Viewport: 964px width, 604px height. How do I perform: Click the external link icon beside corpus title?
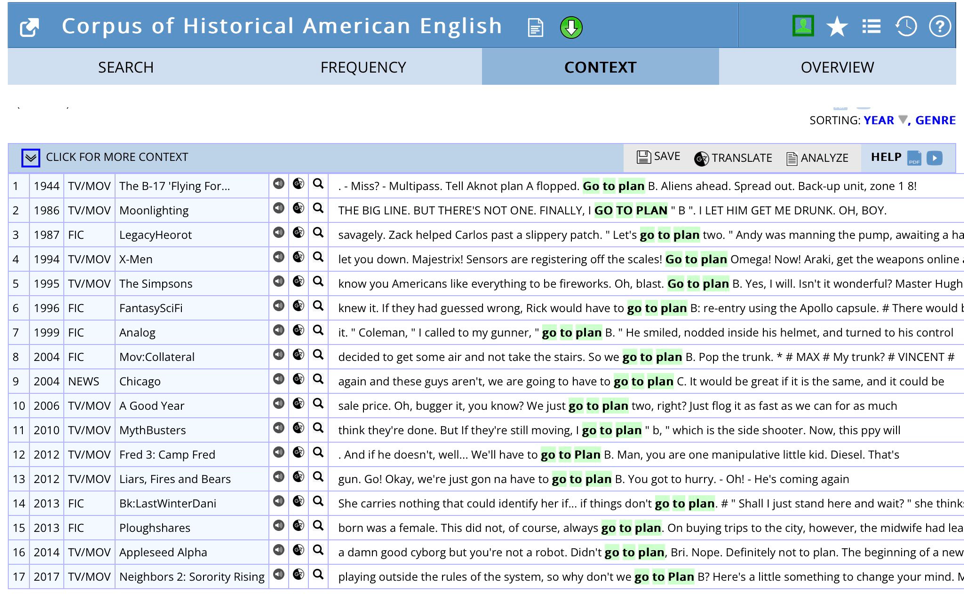30,27
